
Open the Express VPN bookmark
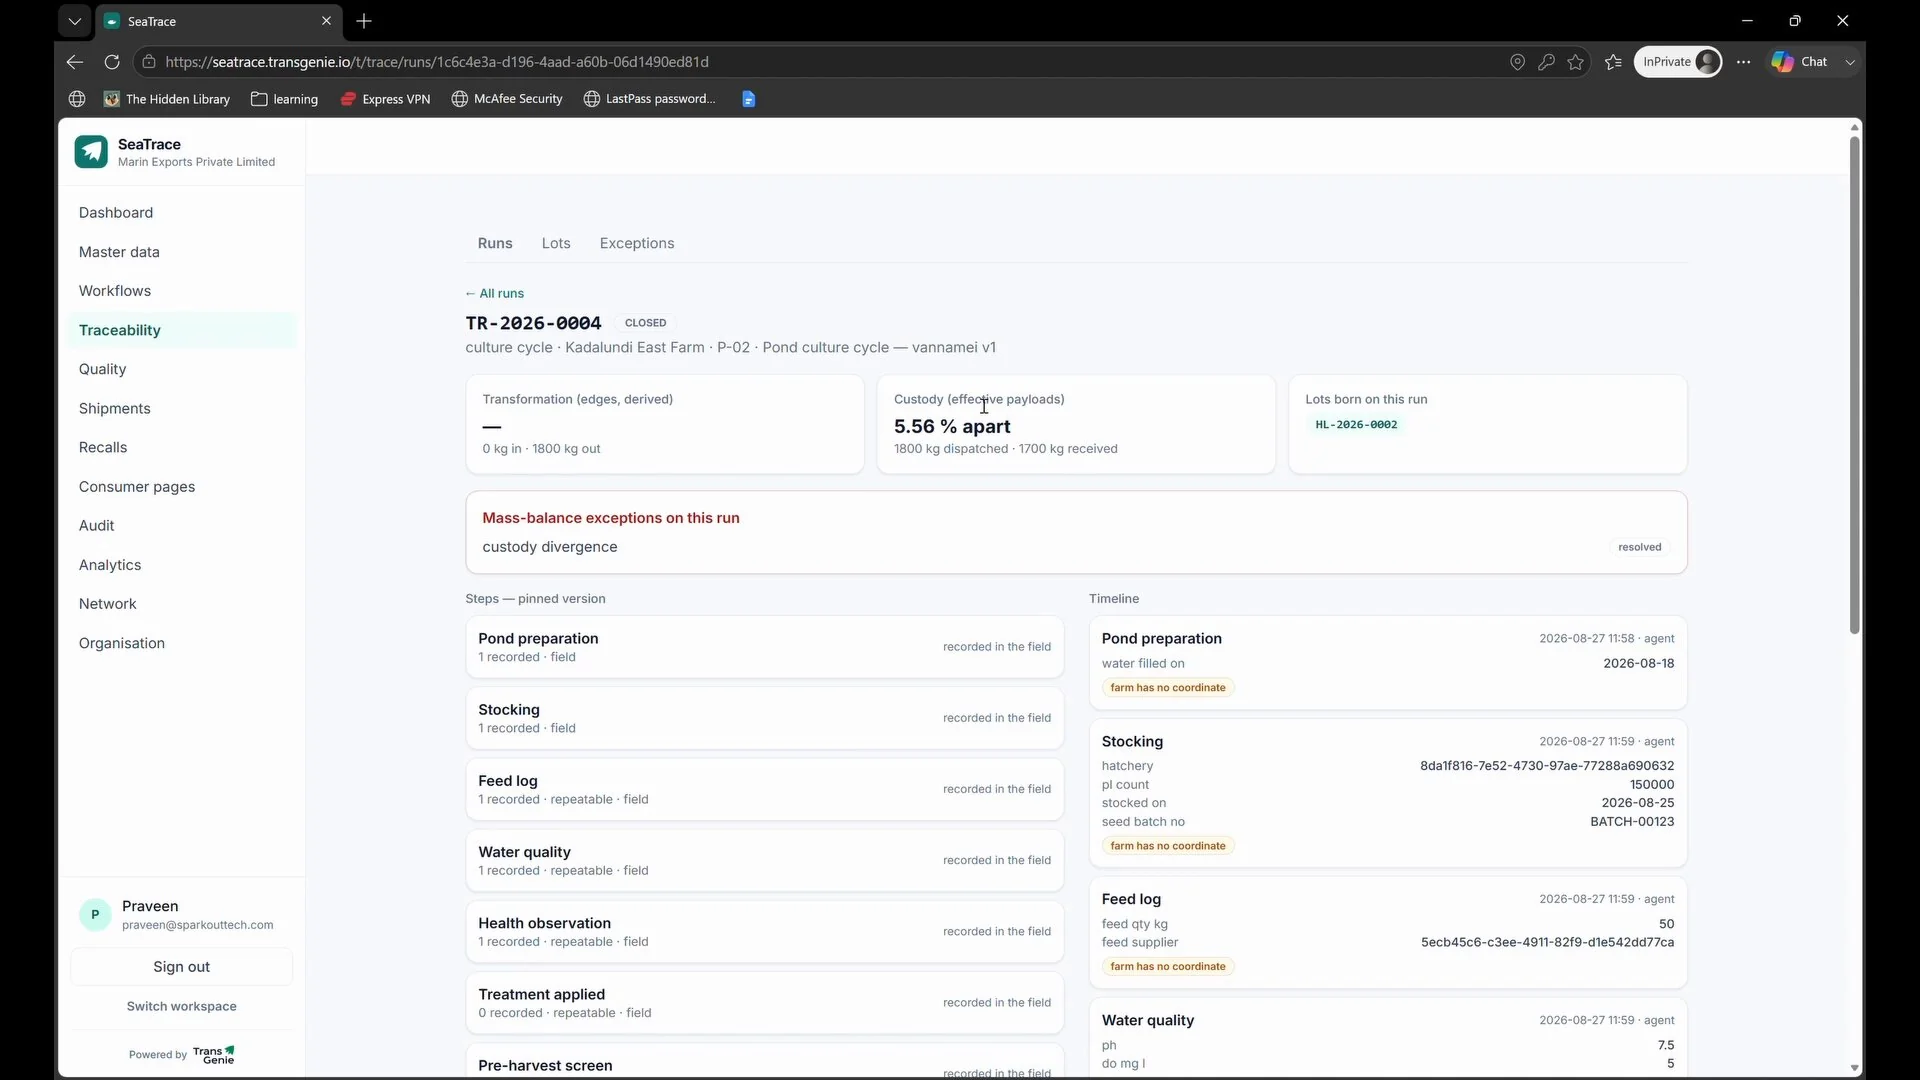point(385,99)
